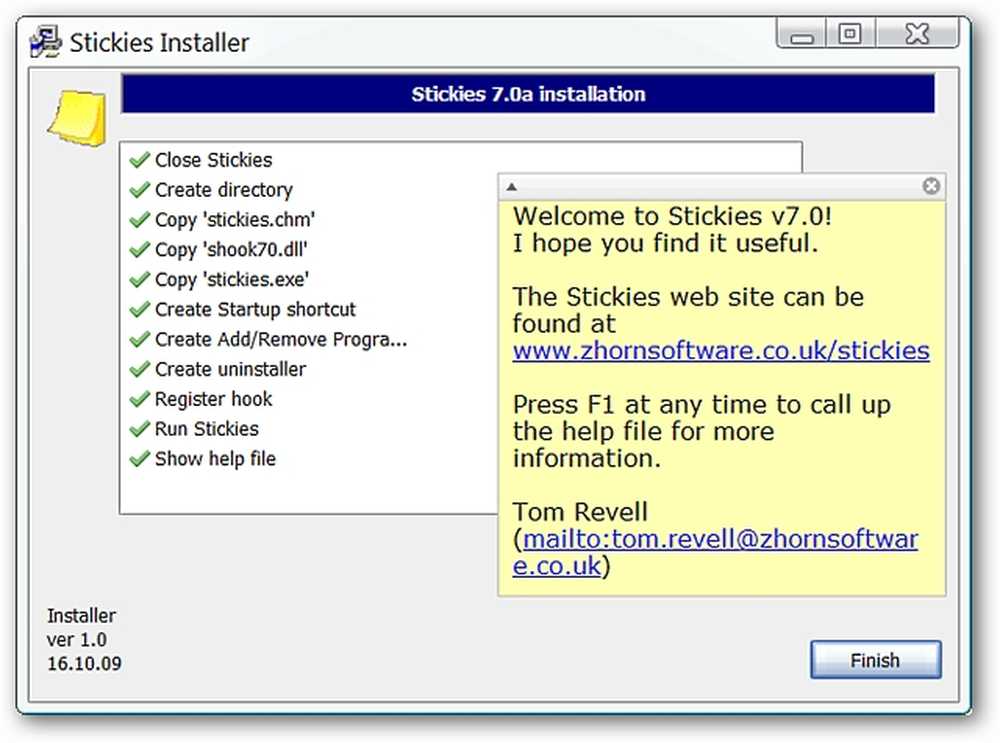
Task: Click the yellow sticky note pad icon
Action: click(x=77, y=119)
